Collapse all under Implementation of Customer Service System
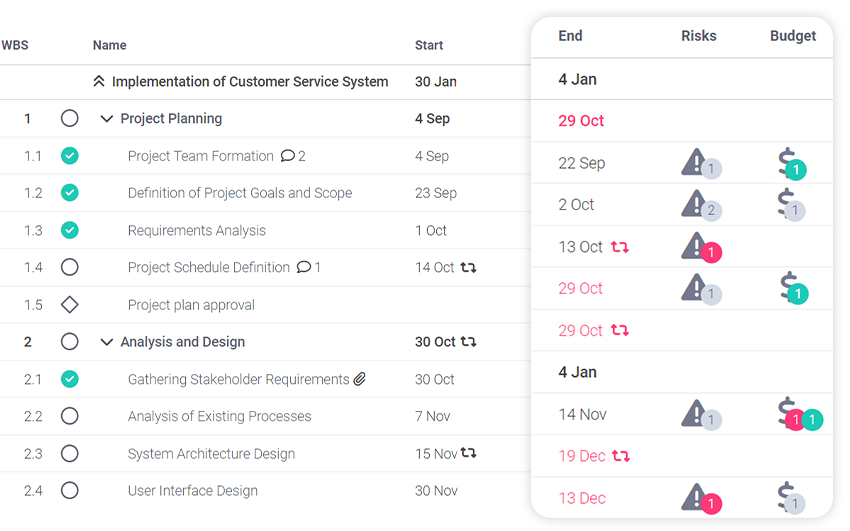This screenshot has width=850, height=531. [x=98, y=82]
